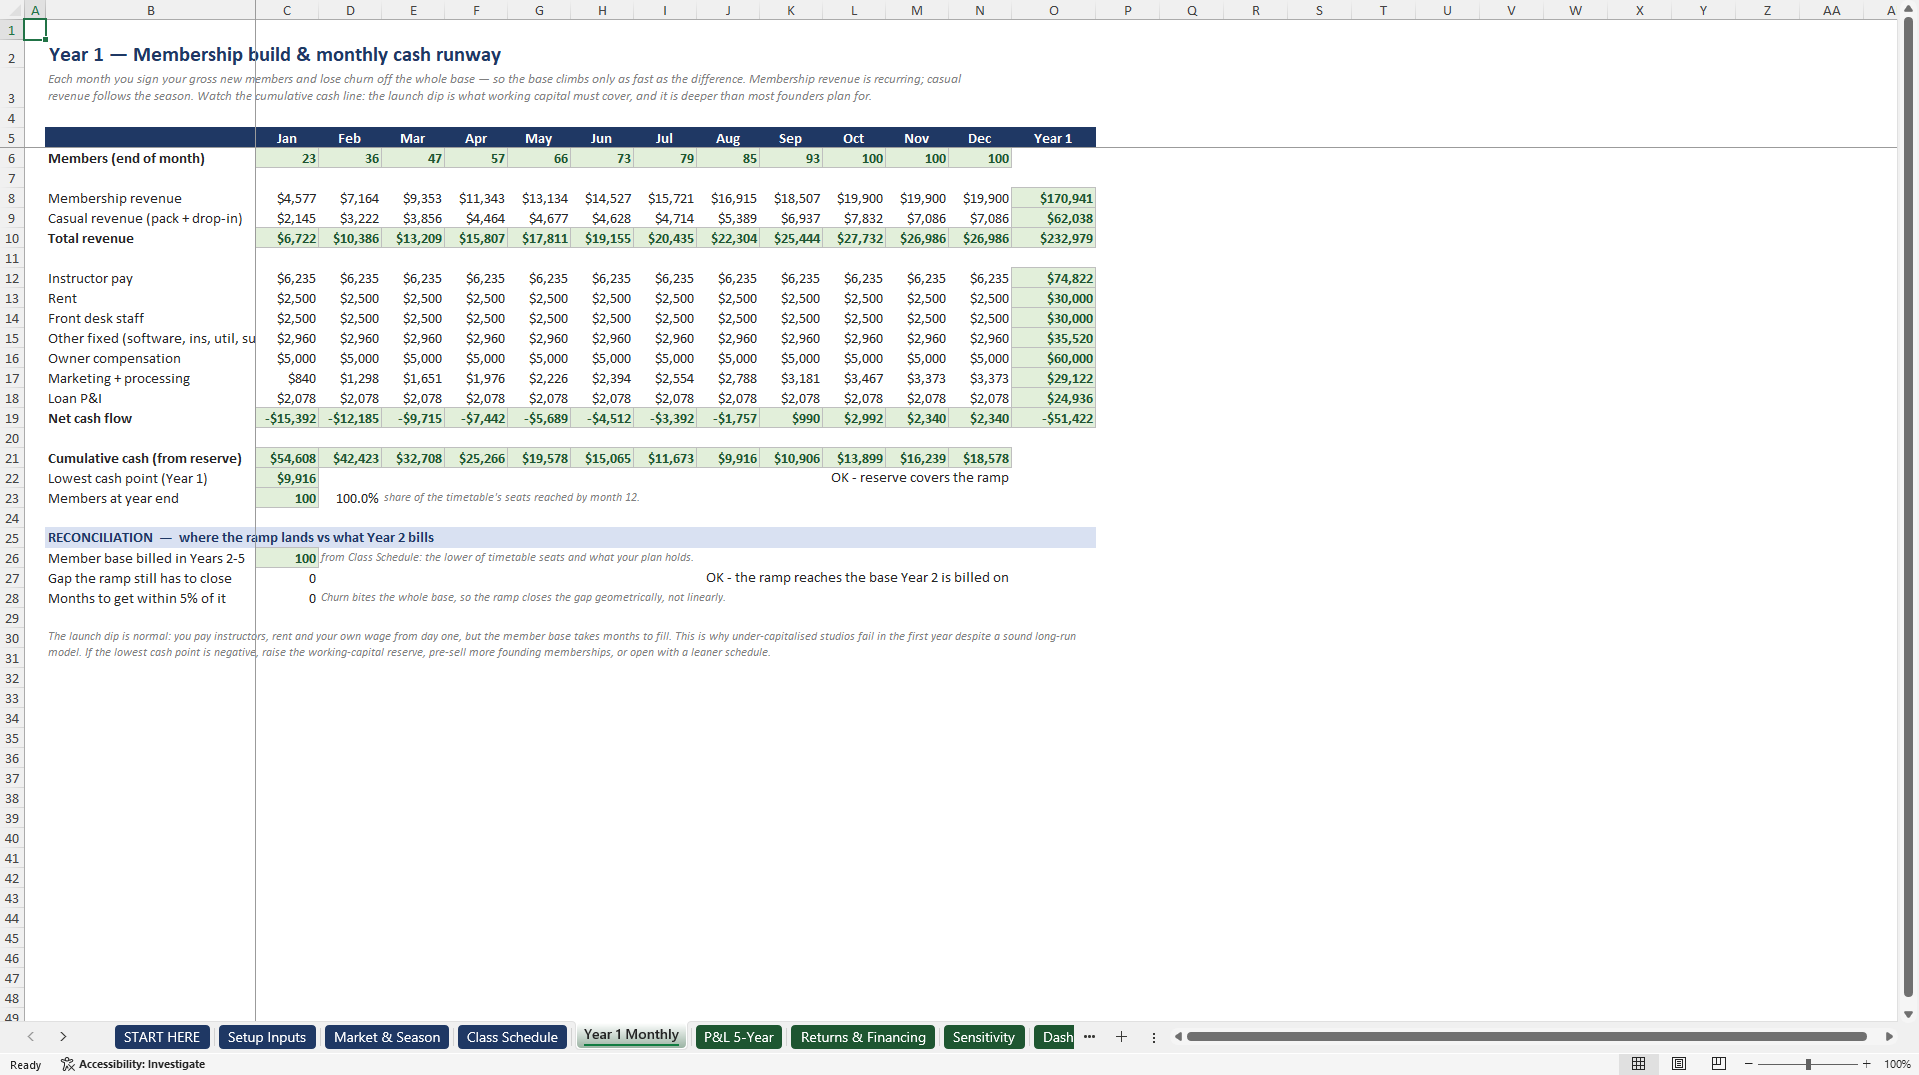Screen dimensions: 1919x1075
Task: Open the Class Schedule sheet tab
Action: pos(512,1037)
